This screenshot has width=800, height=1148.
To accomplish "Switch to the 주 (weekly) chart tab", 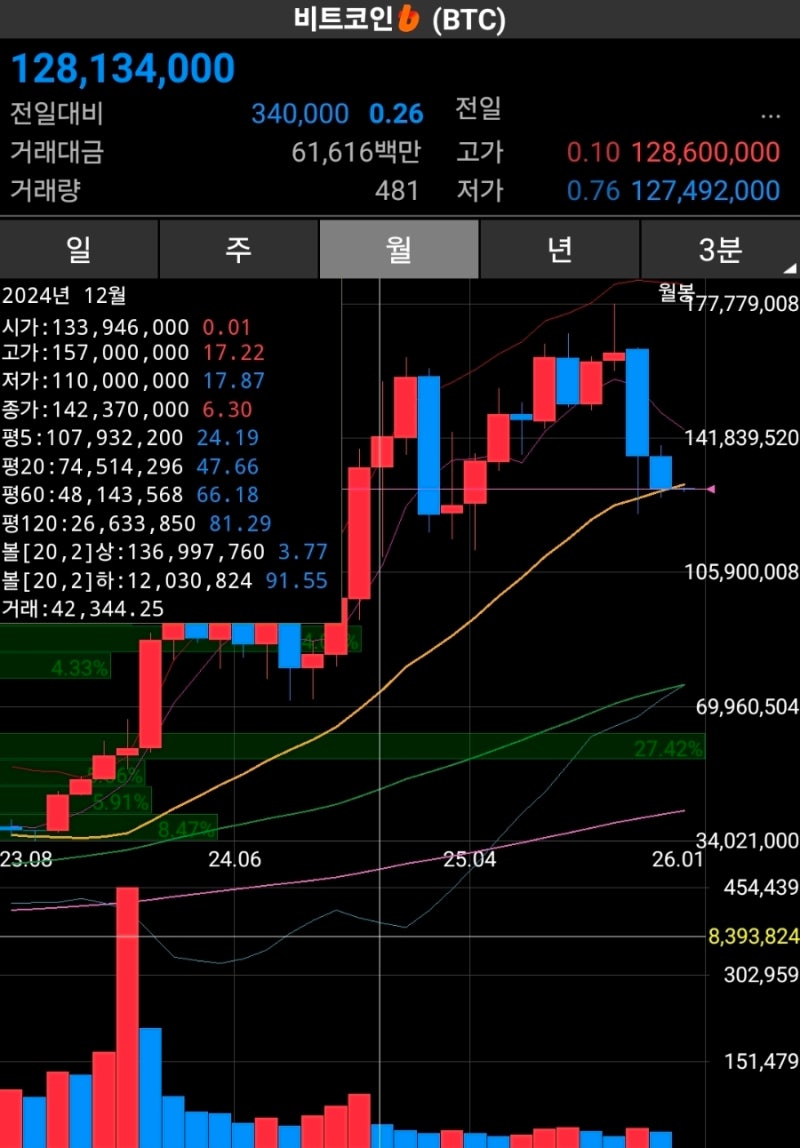I will pos(239,250).
